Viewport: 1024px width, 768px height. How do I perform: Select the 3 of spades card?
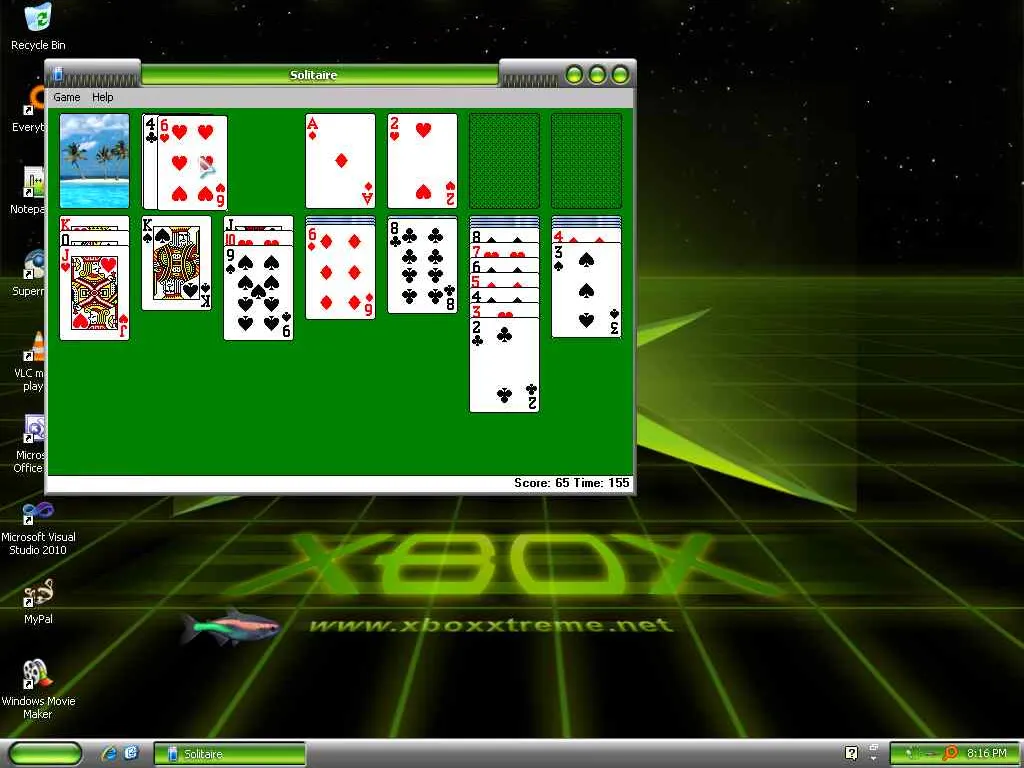pos(586,290)
